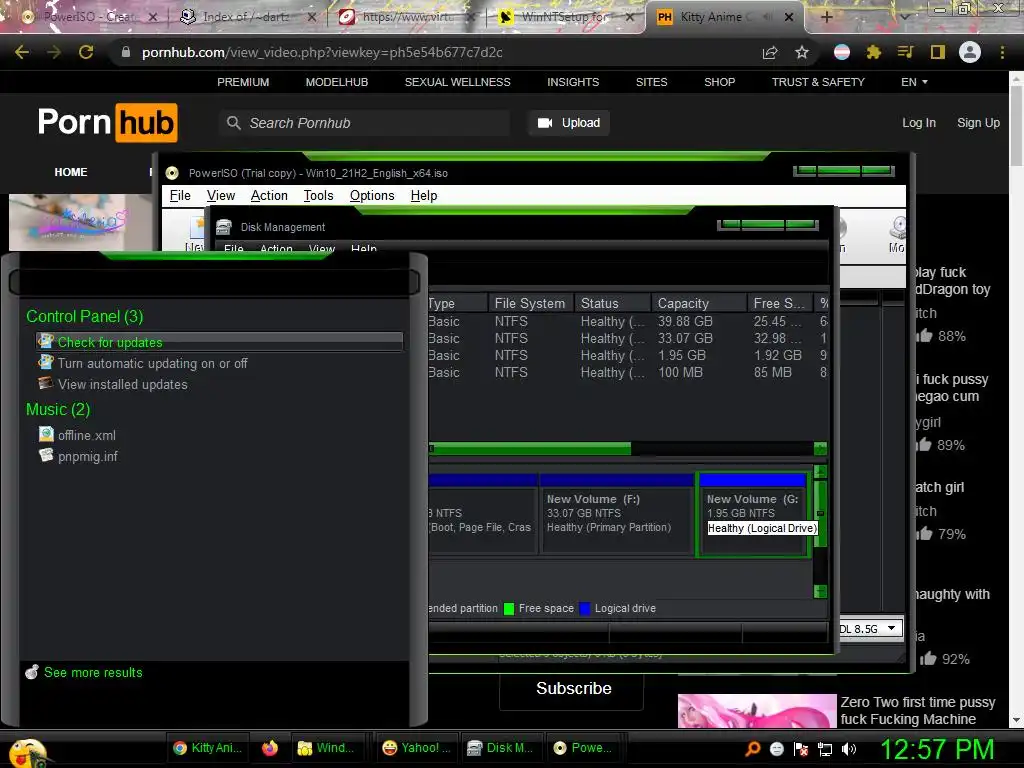1024x768 pixels.
Task: Open the media control toolbar icon
Action: [906, 52]
